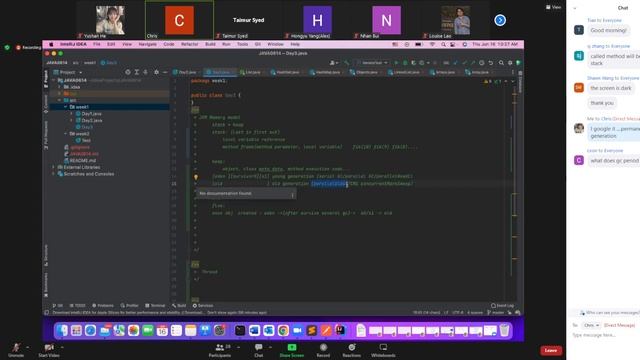Screen dimensions: 640x360
Task: Open Chrome from the macOS dock
Action: pyautogui.click(x=283, y=331)
